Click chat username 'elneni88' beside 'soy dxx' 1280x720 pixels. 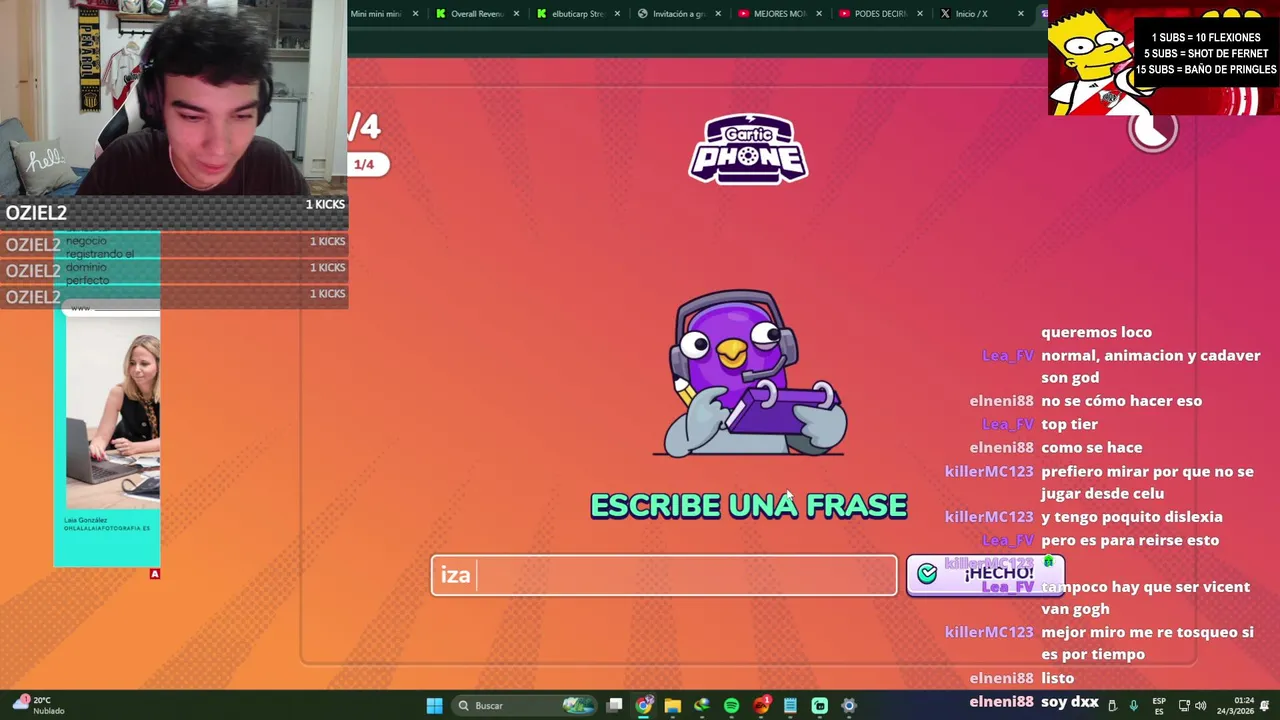pos(1001,702)
